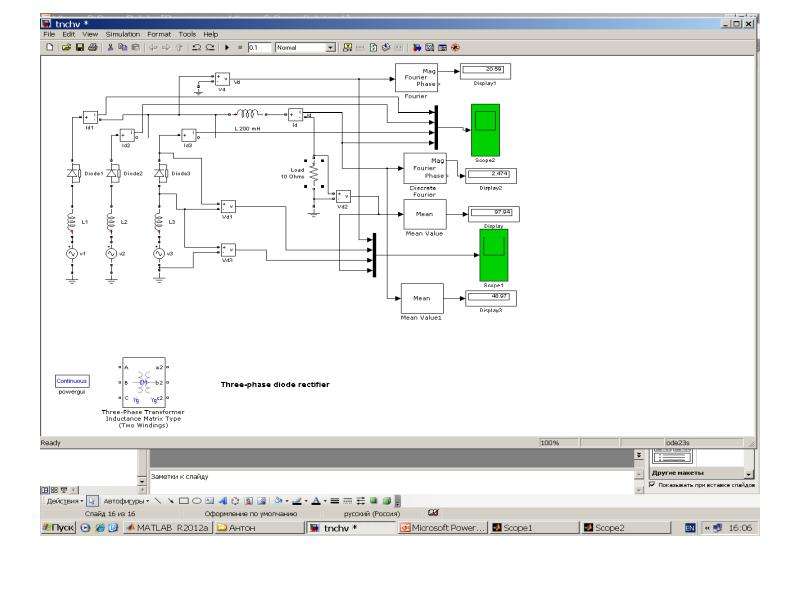
Task: Undo the last action in Simulink toolbar
Action: point(196,47)
